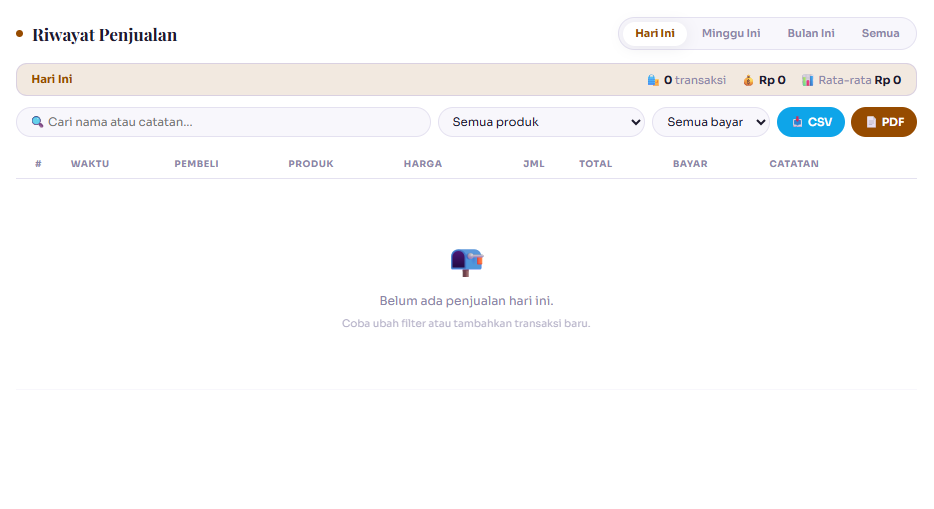Show all sales via Semua tab
This screenshot has height=509, width=934.
coord(880,33)
